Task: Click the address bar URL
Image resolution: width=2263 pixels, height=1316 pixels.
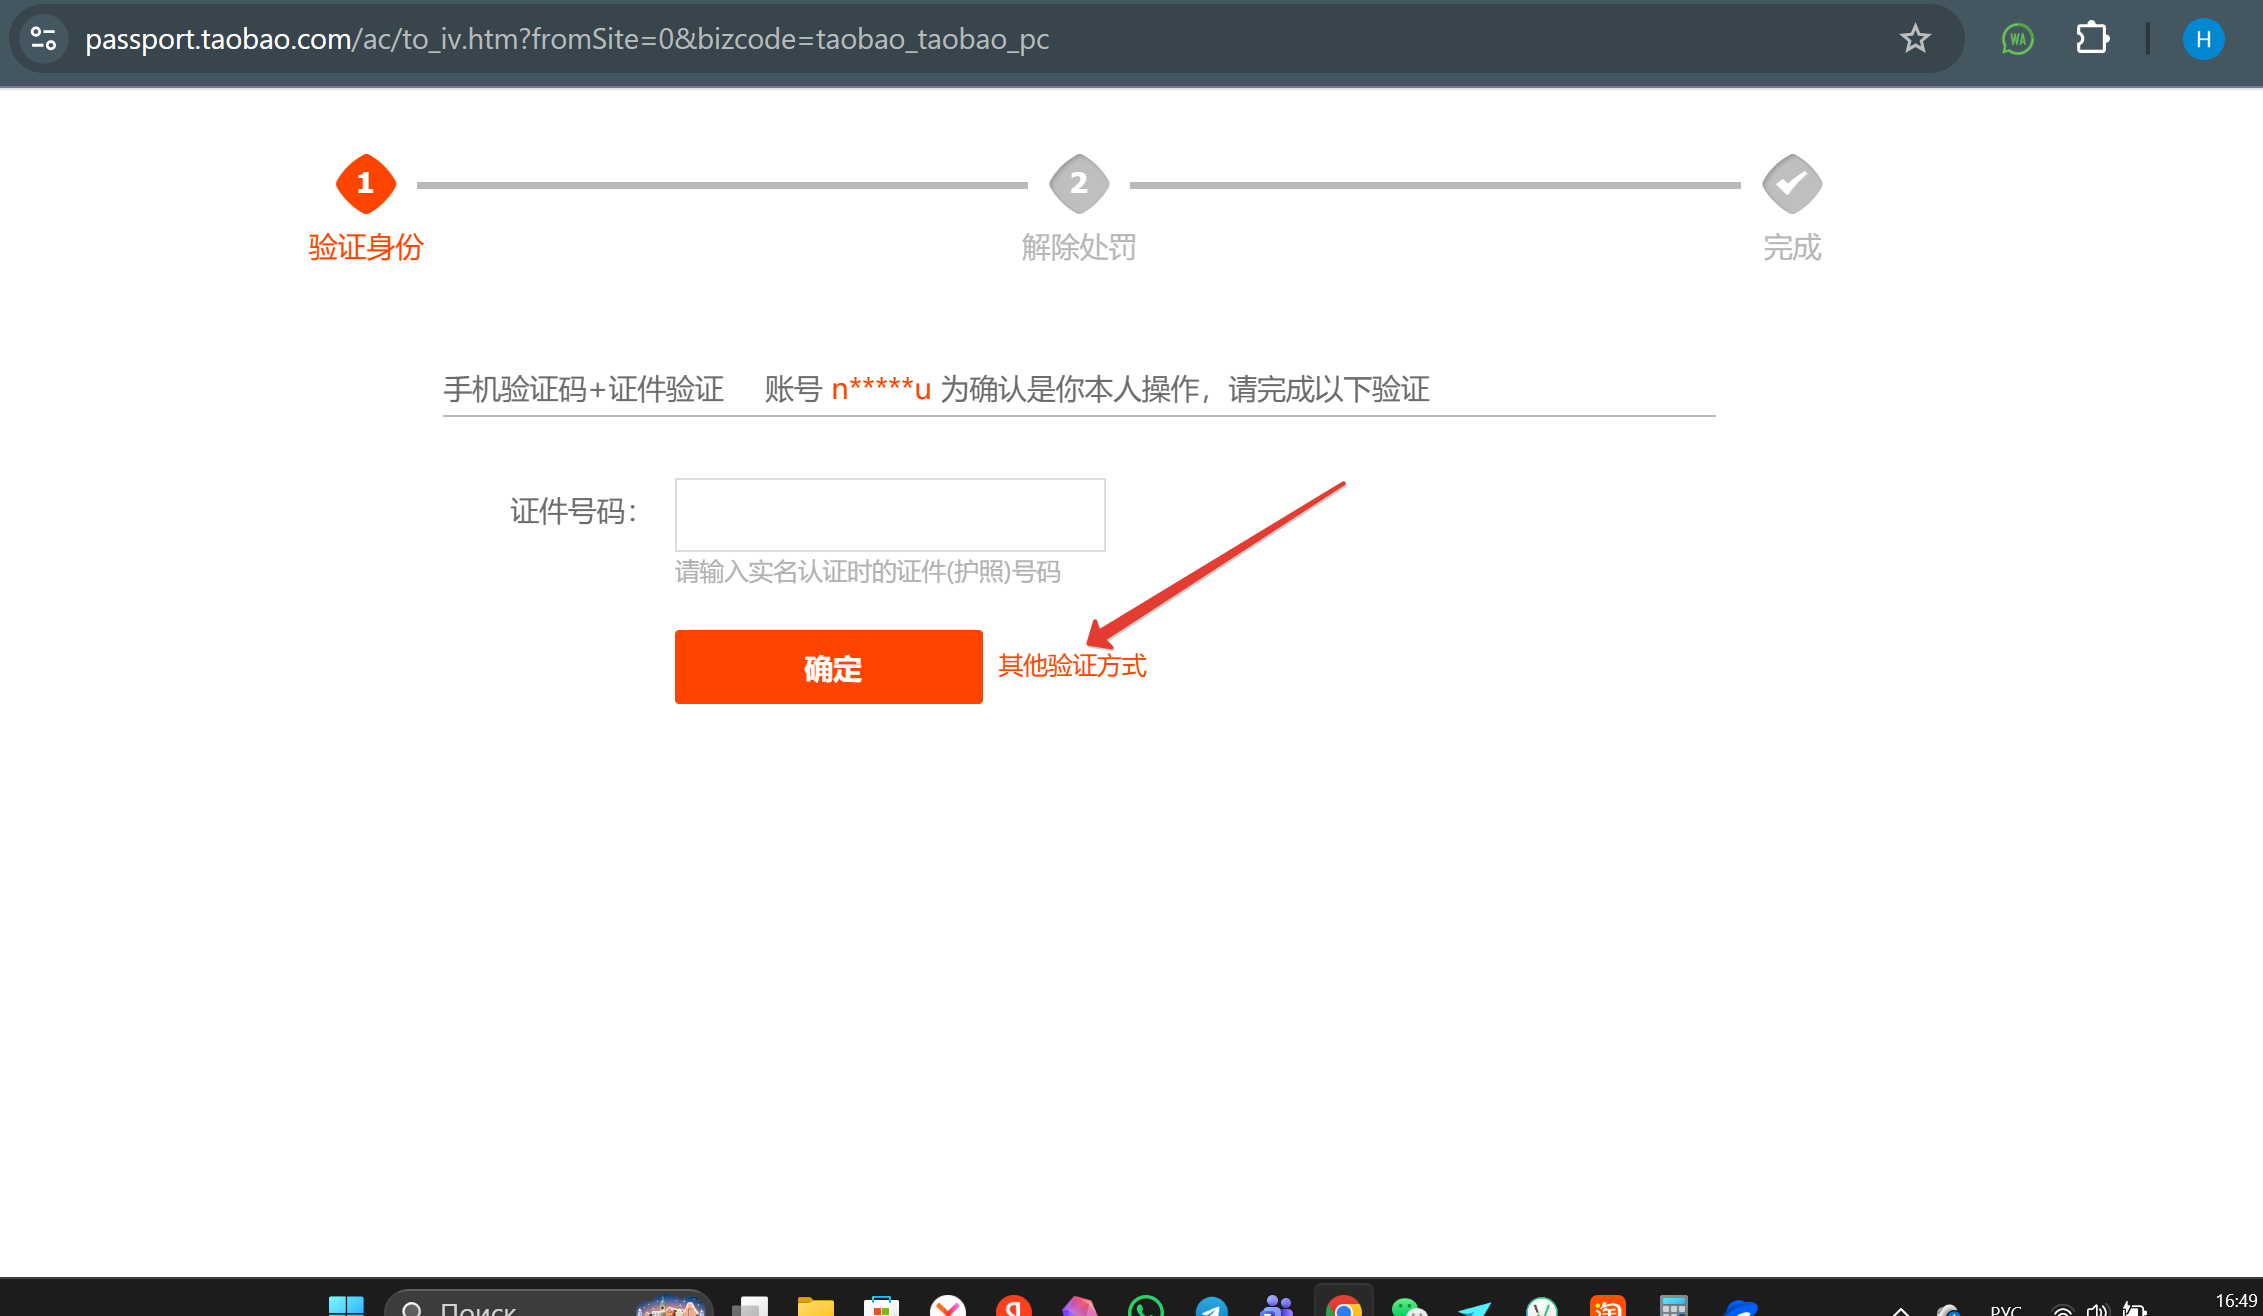Action: coord(566,39)
